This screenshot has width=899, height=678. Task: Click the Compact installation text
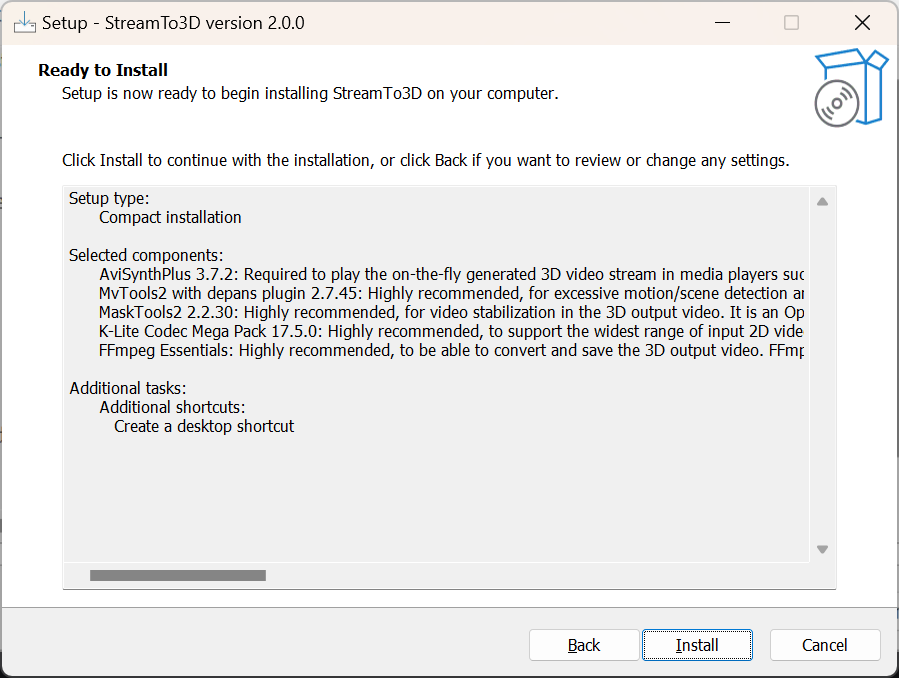coord(170,218)
